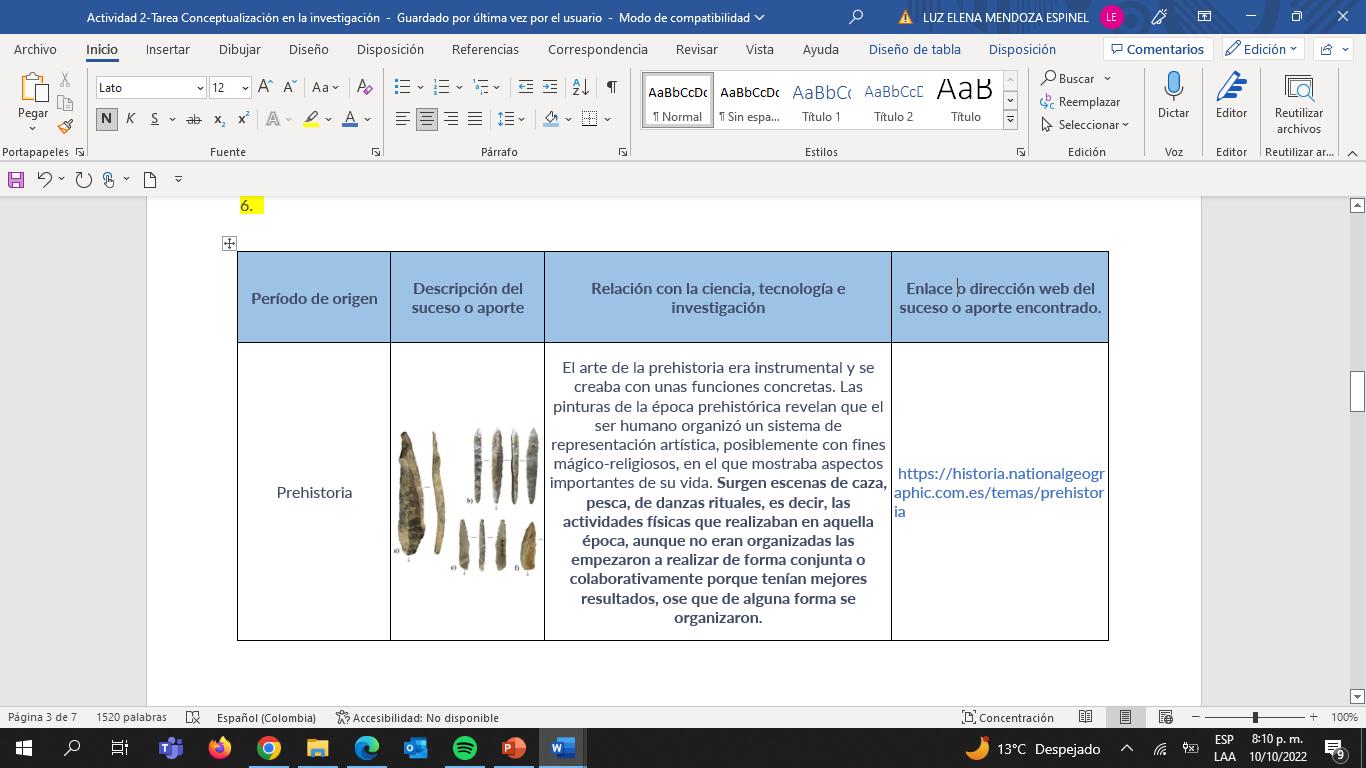
Task: Adjust the zoom level slider
Action: pyautogui.click(x=1255, y=717)
